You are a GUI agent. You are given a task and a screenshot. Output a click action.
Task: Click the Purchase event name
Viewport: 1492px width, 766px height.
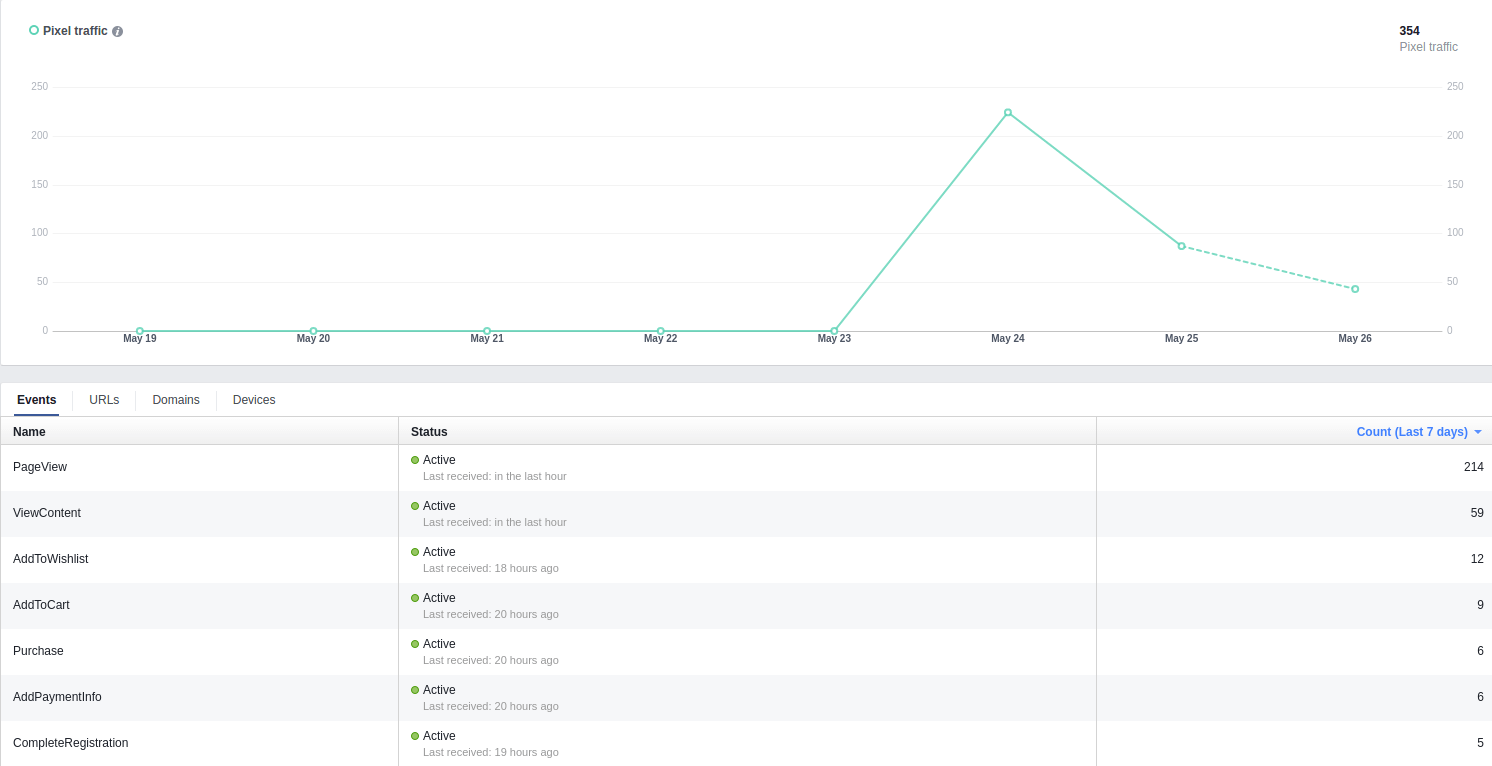tap(38, 651)
